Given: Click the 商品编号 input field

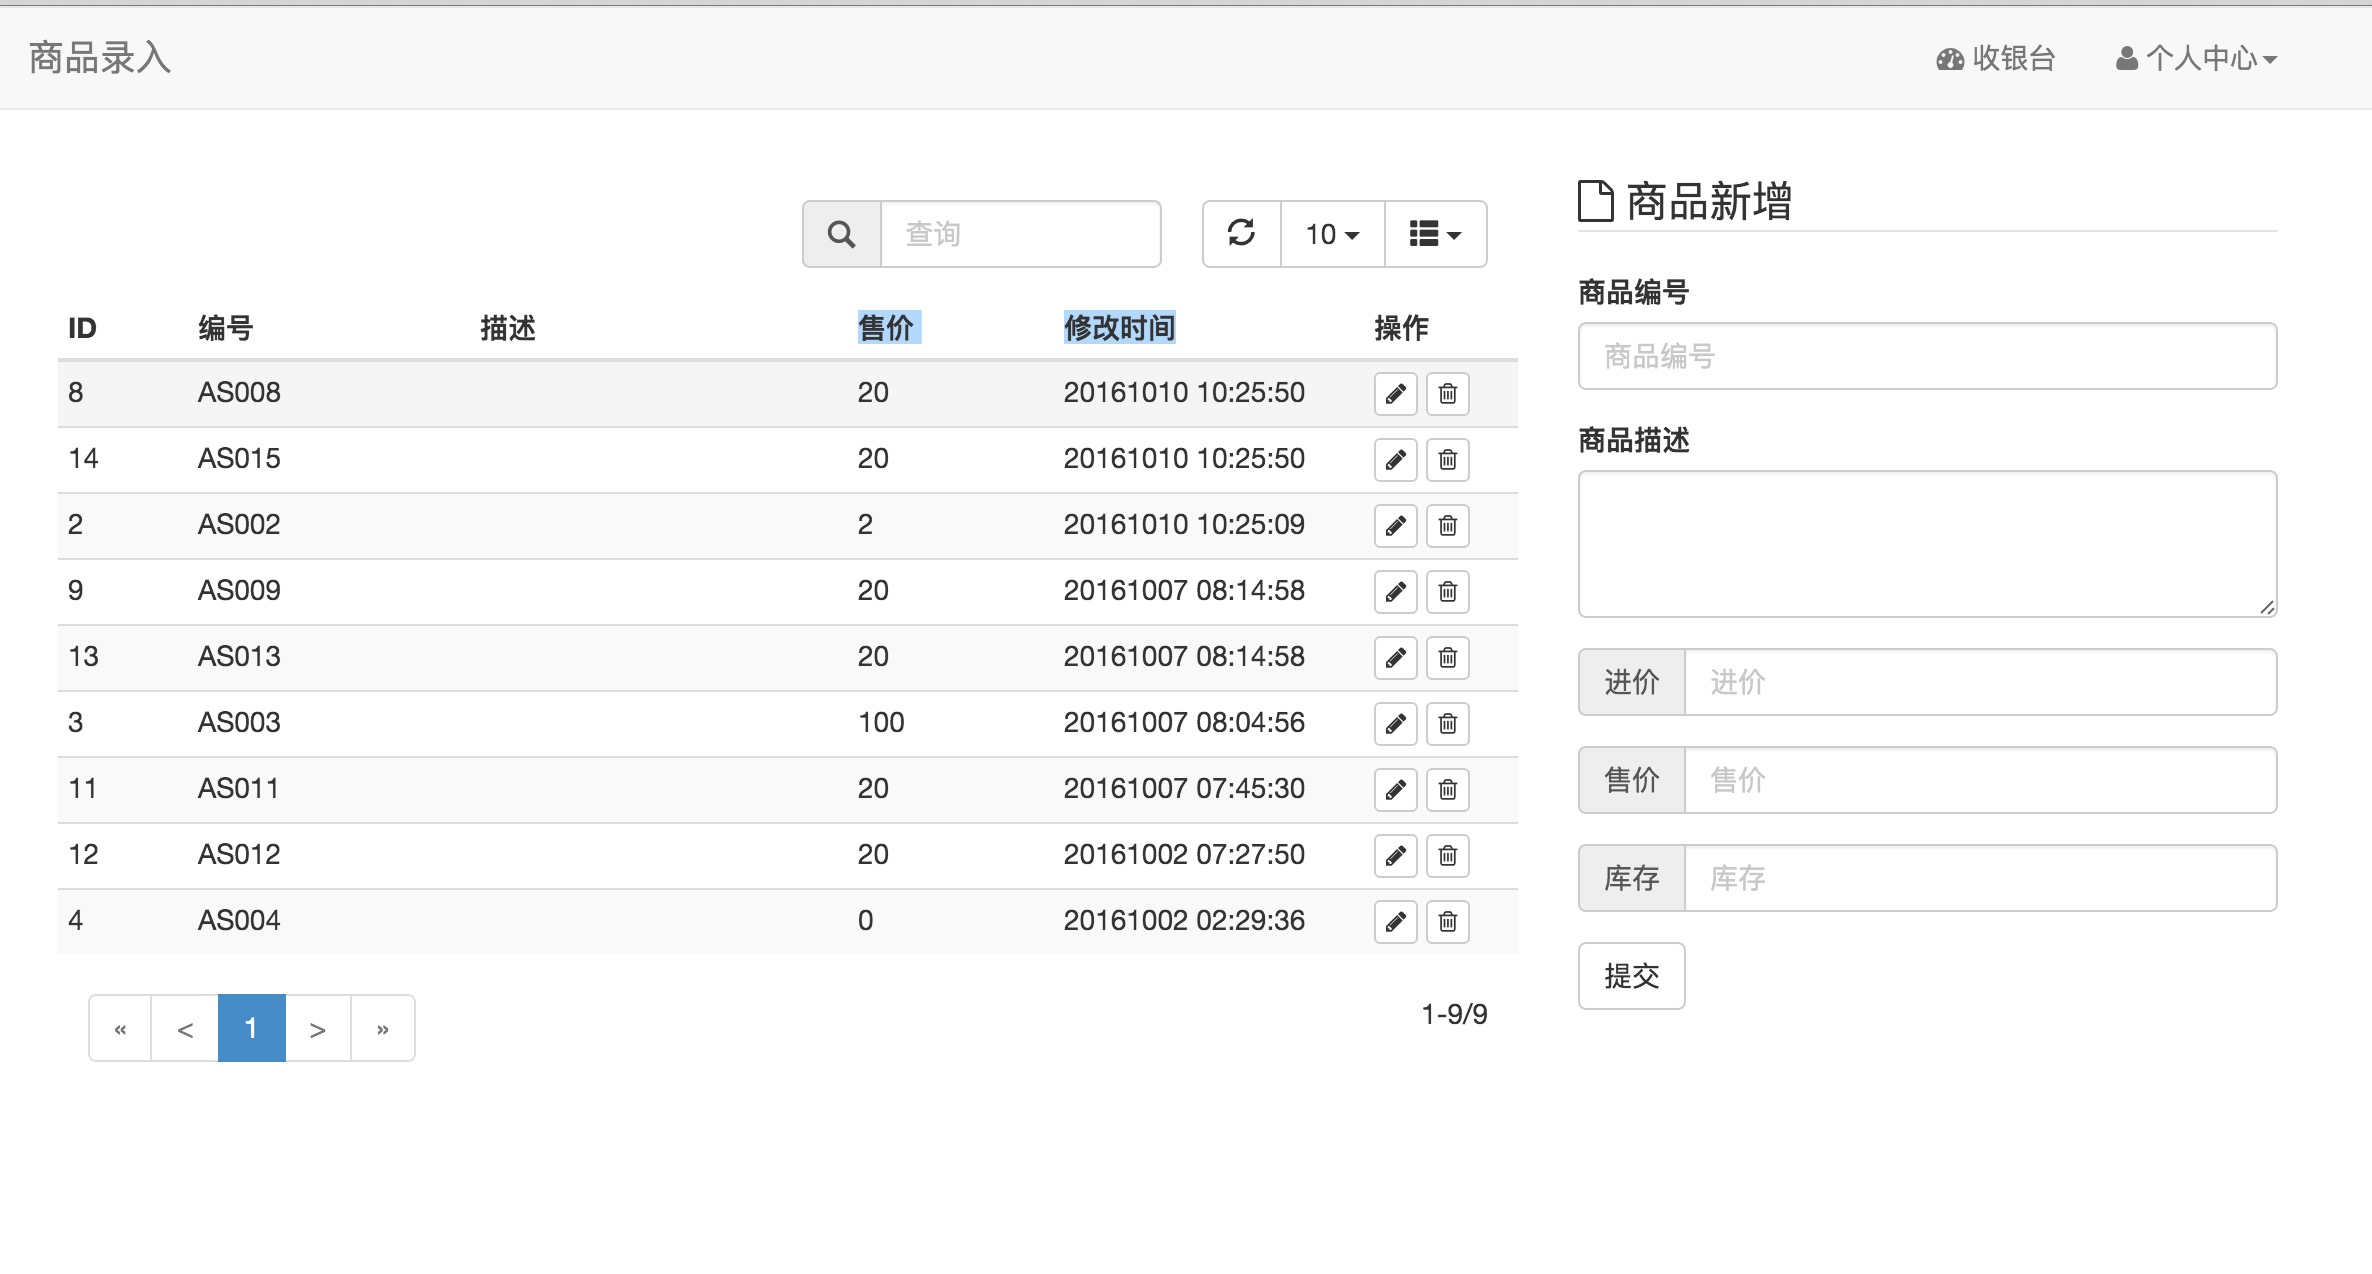Looking at the screenshot, I should coord(1926,356).
